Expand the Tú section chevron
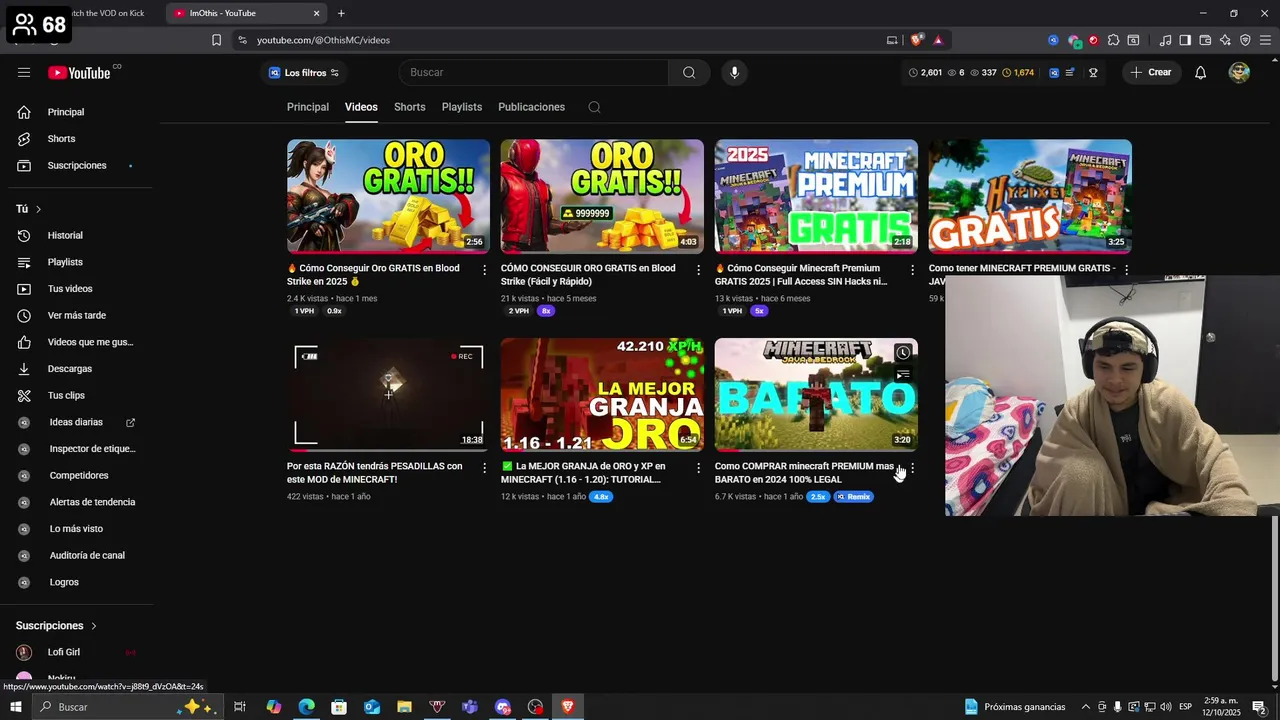The width and height of the screenshot is (1280, 720). pyautogui.click(x=38, y=209)
